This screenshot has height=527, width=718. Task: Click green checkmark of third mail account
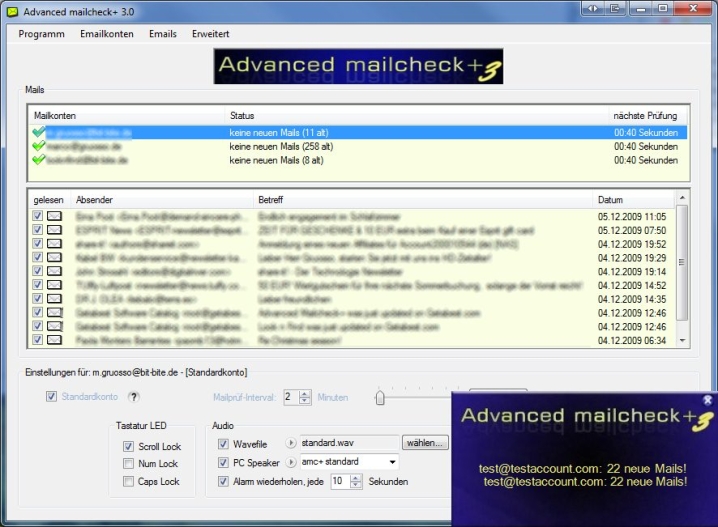38,160
